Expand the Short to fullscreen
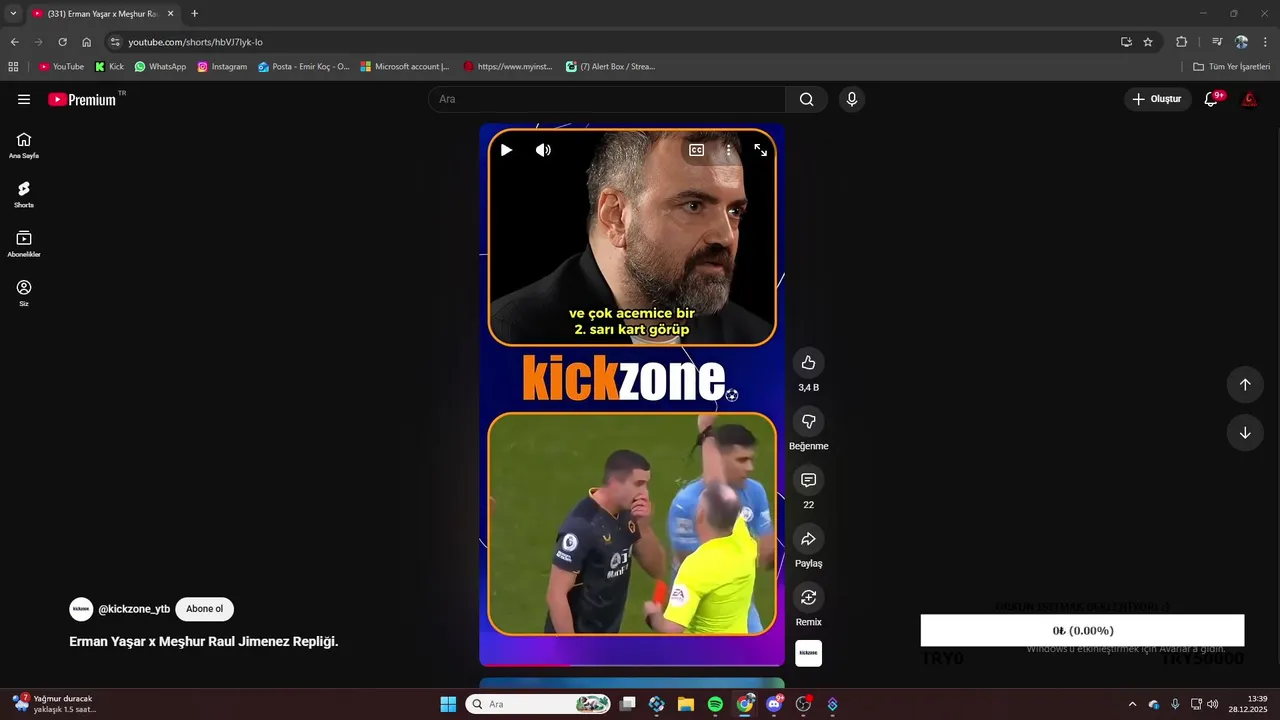 click(761, 150)
